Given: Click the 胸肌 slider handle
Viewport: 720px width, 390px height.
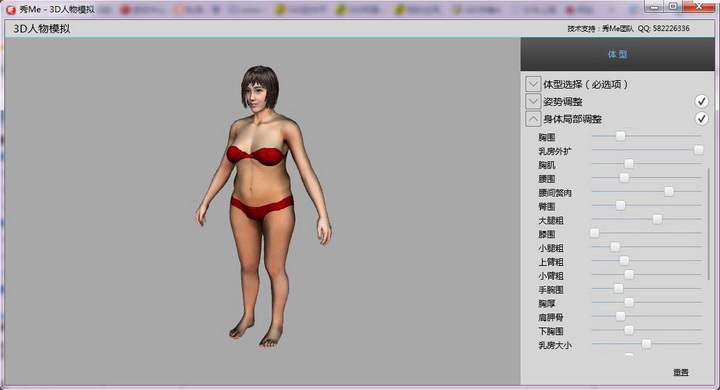Looking at the screenshot, I should (629, 164).
